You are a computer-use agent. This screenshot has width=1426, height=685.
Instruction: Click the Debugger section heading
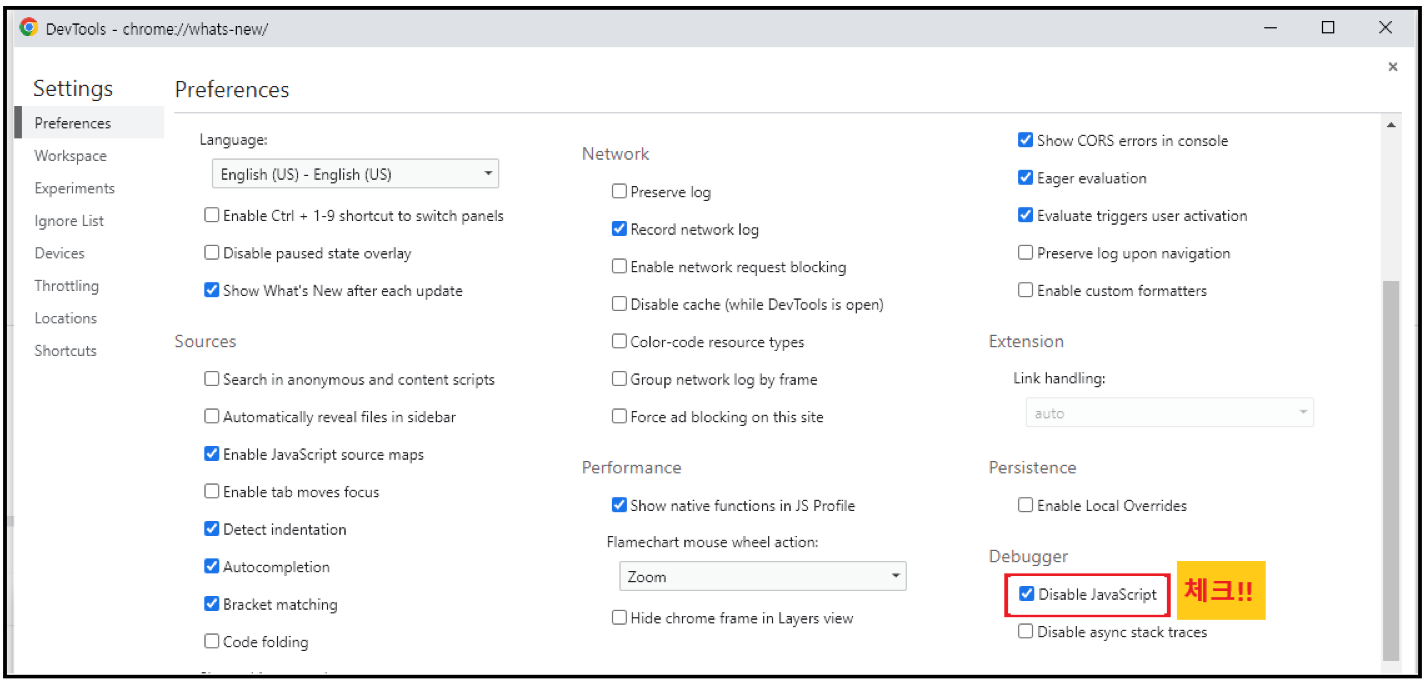(x=1028, y=557)
